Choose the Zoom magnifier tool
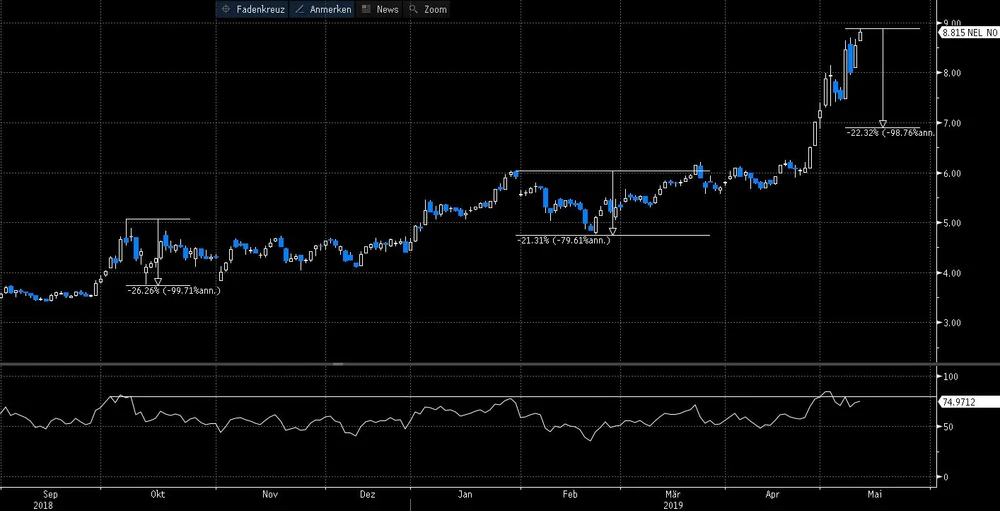1000x511 pixels. click(428, 9)
